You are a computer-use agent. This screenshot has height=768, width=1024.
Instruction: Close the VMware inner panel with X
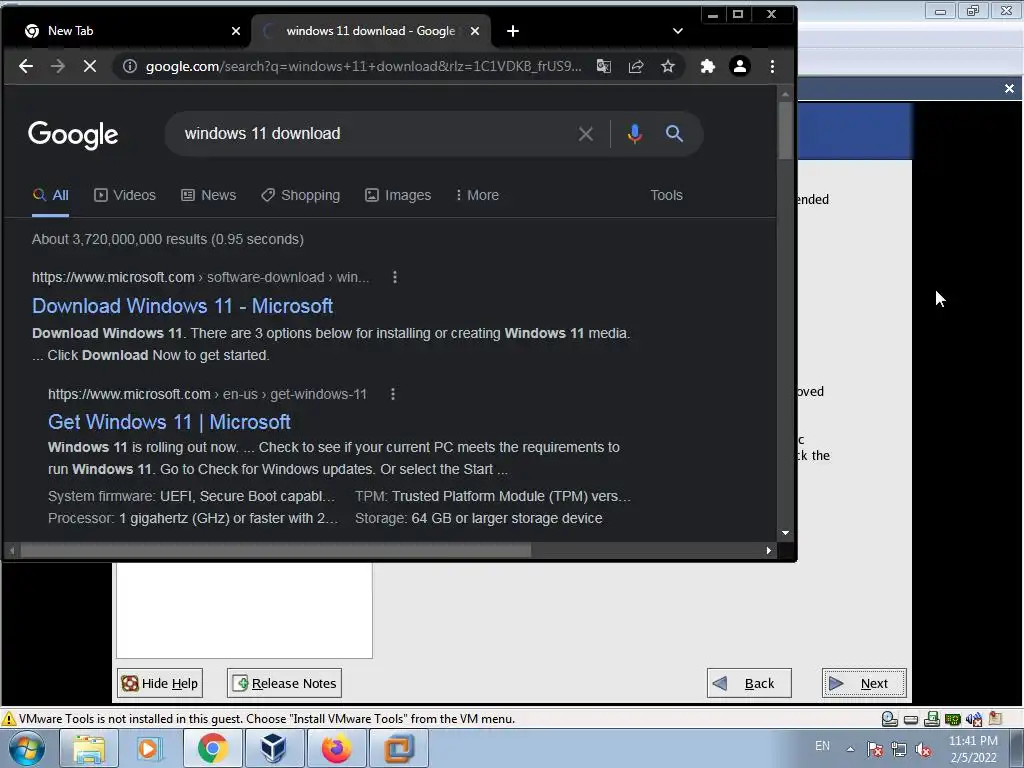click(1009, 88)
